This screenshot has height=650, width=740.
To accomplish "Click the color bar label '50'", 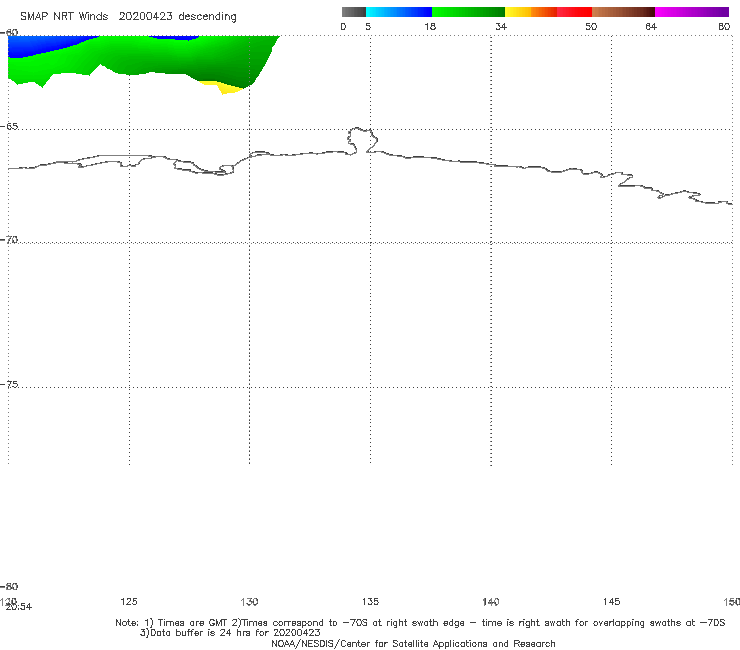I will click(x=591, y=26).
